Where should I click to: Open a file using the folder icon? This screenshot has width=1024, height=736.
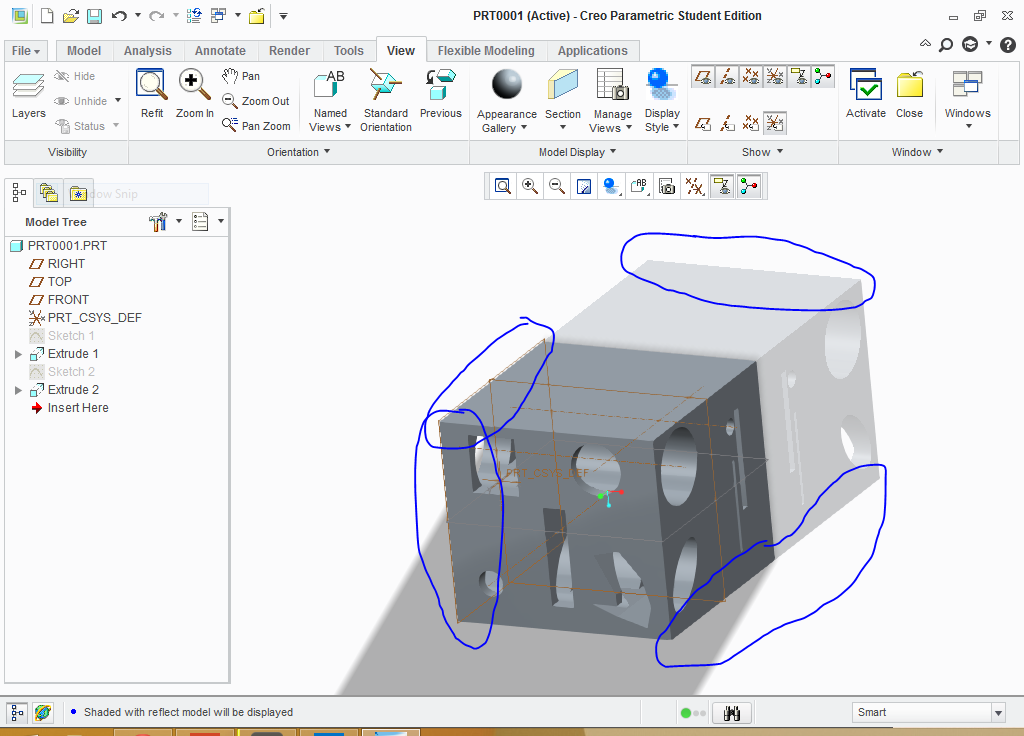tap(71, 16)
